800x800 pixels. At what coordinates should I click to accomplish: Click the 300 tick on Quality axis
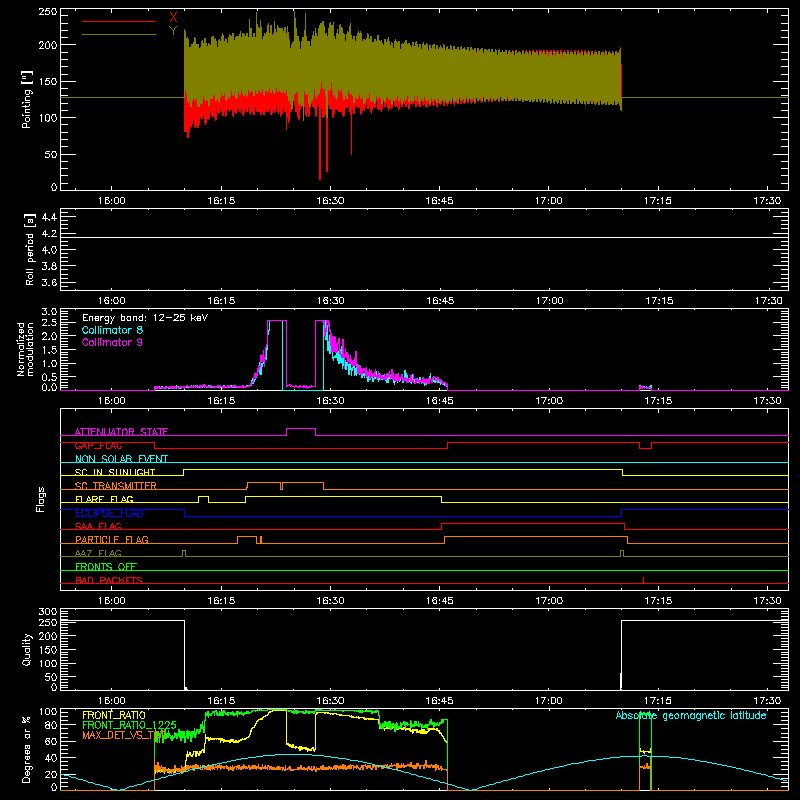[47, 612]
